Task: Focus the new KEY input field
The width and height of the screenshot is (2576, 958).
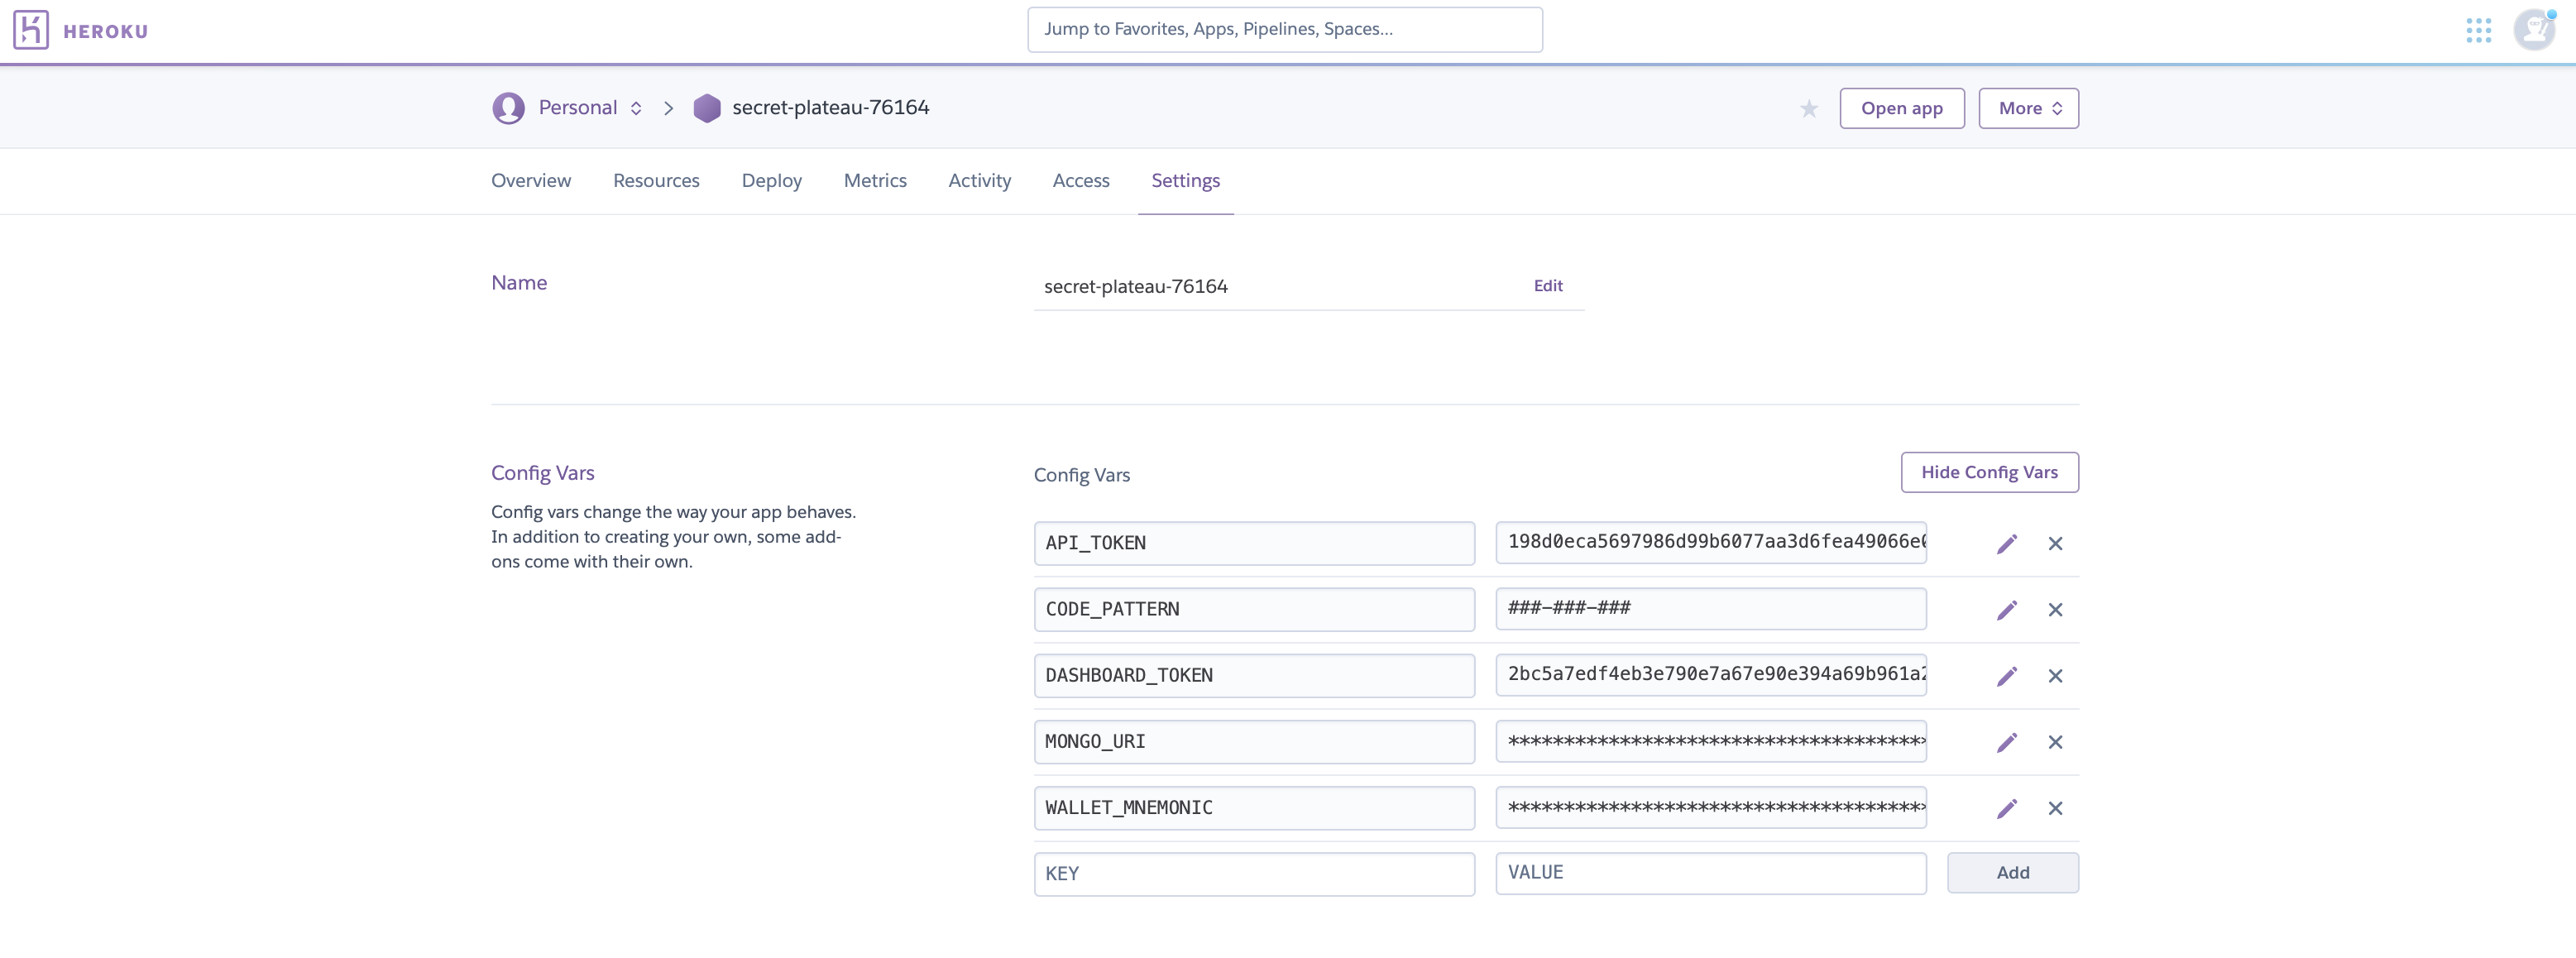Action: (1253, 874)
